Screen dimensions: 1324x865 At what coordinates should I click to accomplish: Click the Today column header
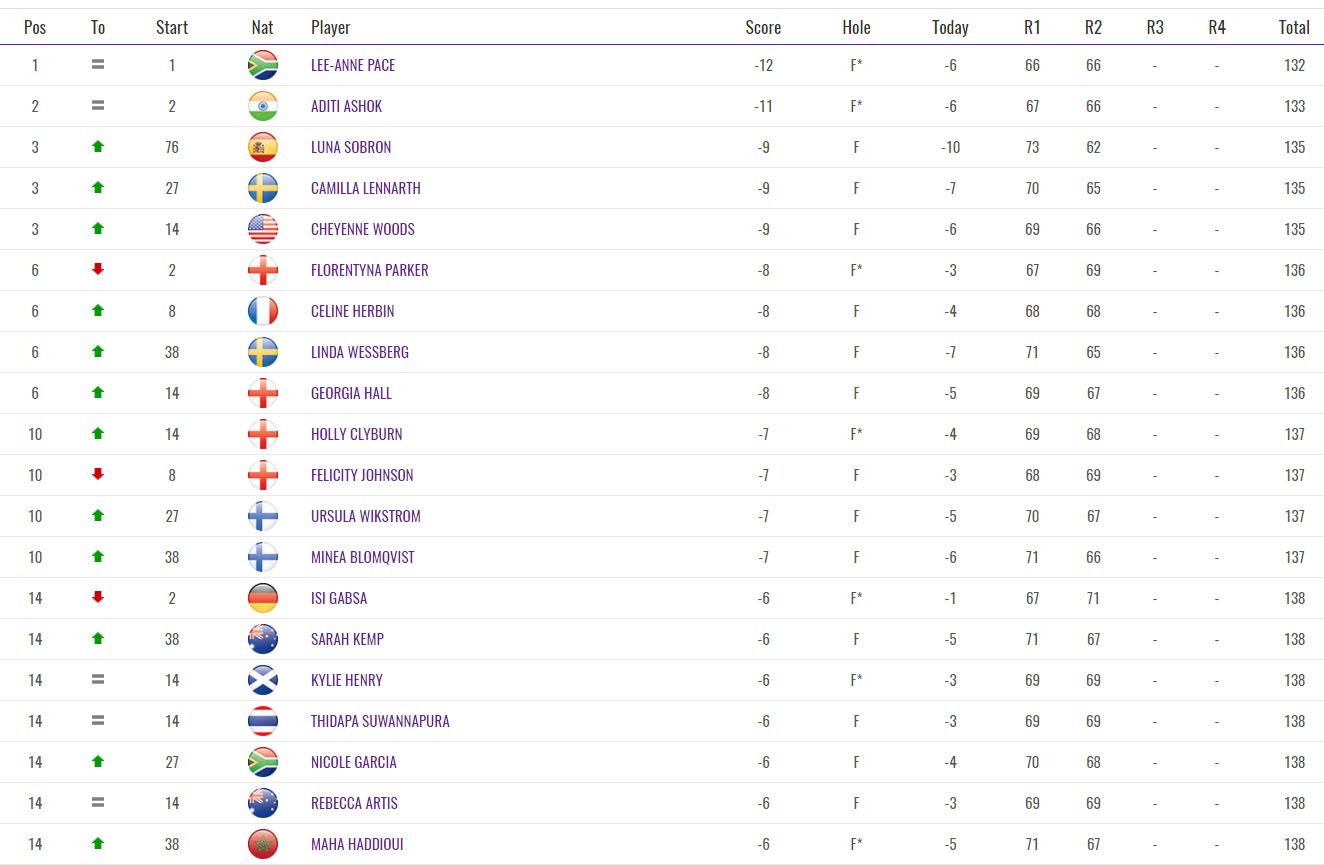pos(950,27)
